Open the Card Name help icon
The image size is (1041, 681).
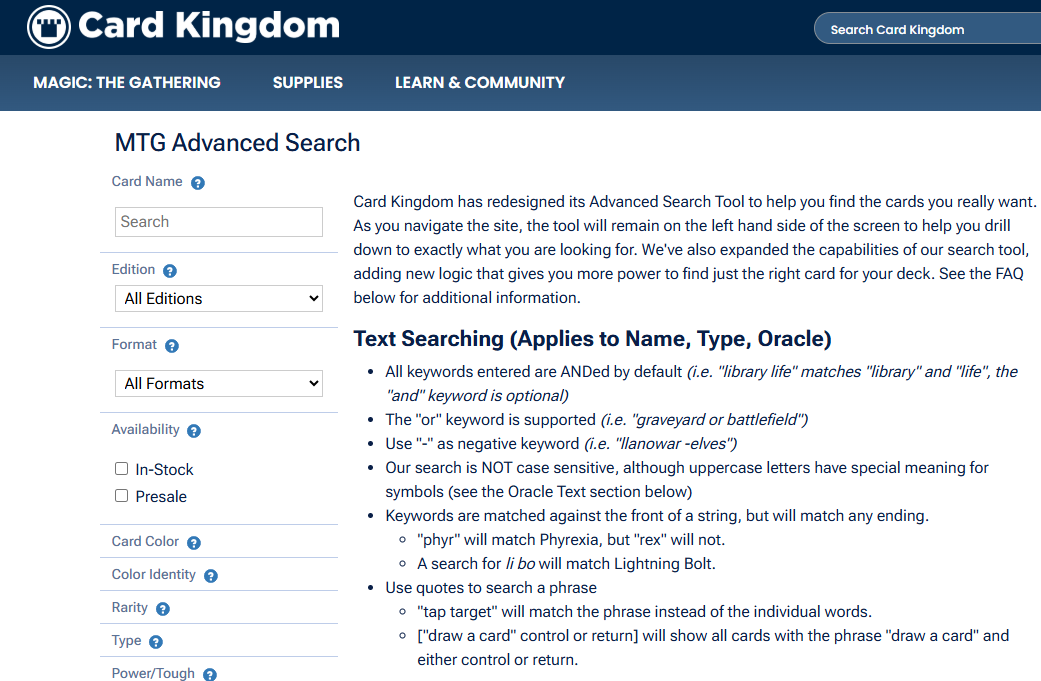coord(198,183)
